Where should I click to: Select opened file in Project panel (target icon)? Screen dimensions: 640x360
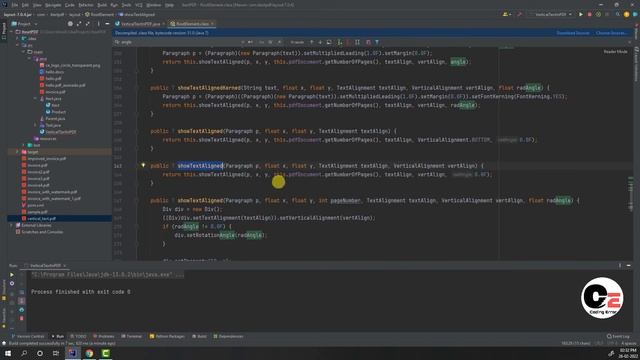click(70, 24)
